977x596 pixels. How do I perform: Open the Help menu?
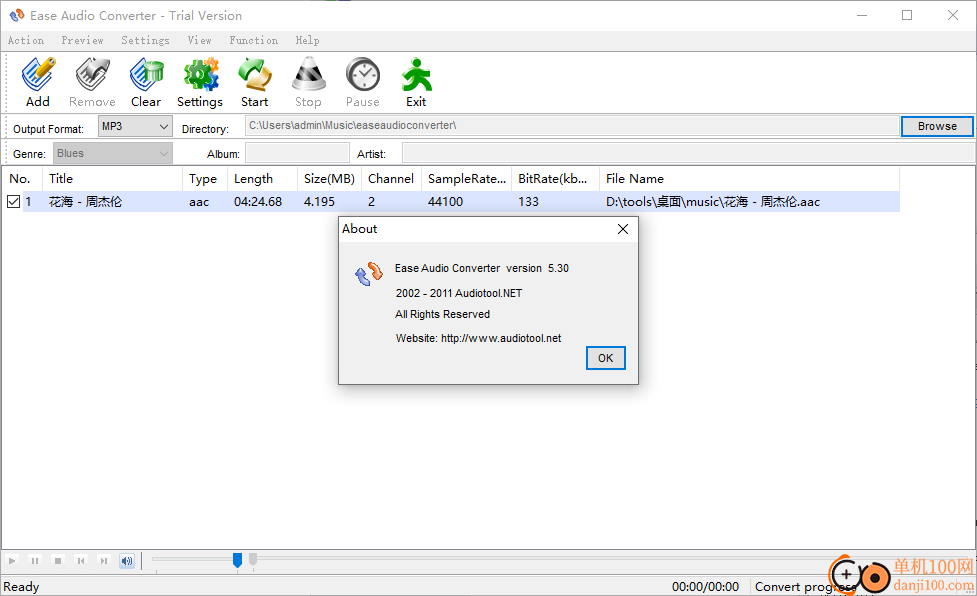[307, 40]
